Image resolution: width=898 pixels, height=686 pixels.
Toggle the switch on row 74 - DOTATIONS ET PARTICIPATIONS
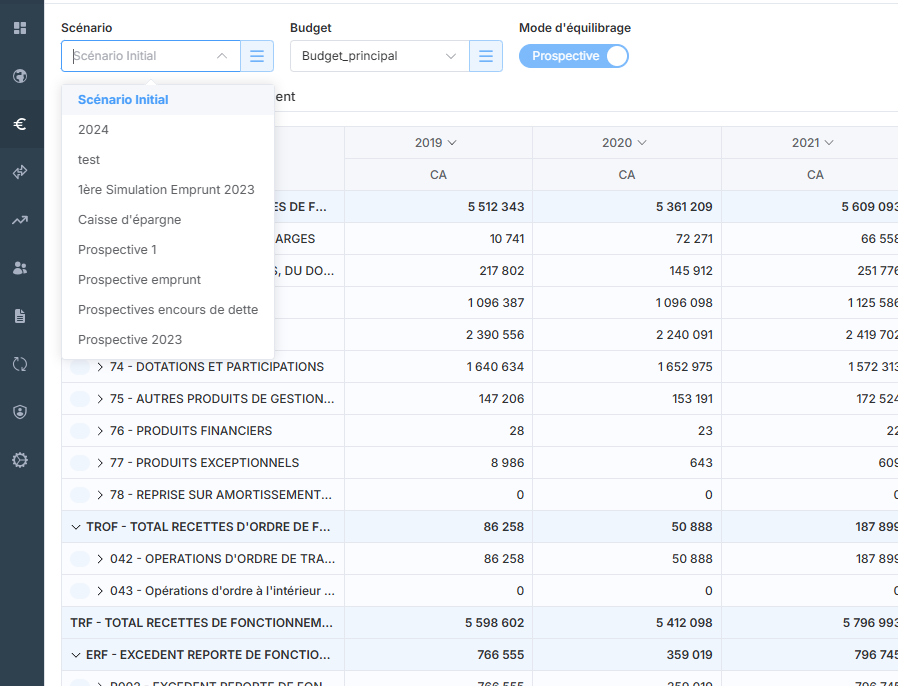click(x=80, y=367)
